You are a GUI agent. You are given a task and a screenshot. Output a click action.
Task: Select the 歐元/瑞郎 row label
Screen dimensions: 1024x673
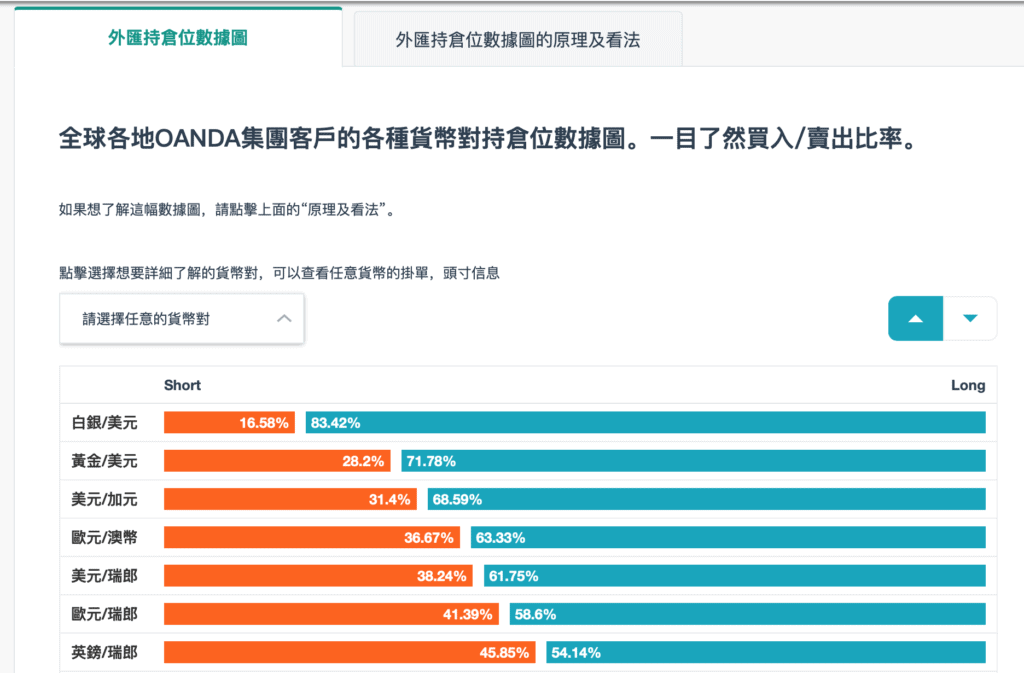coord(104,614)
